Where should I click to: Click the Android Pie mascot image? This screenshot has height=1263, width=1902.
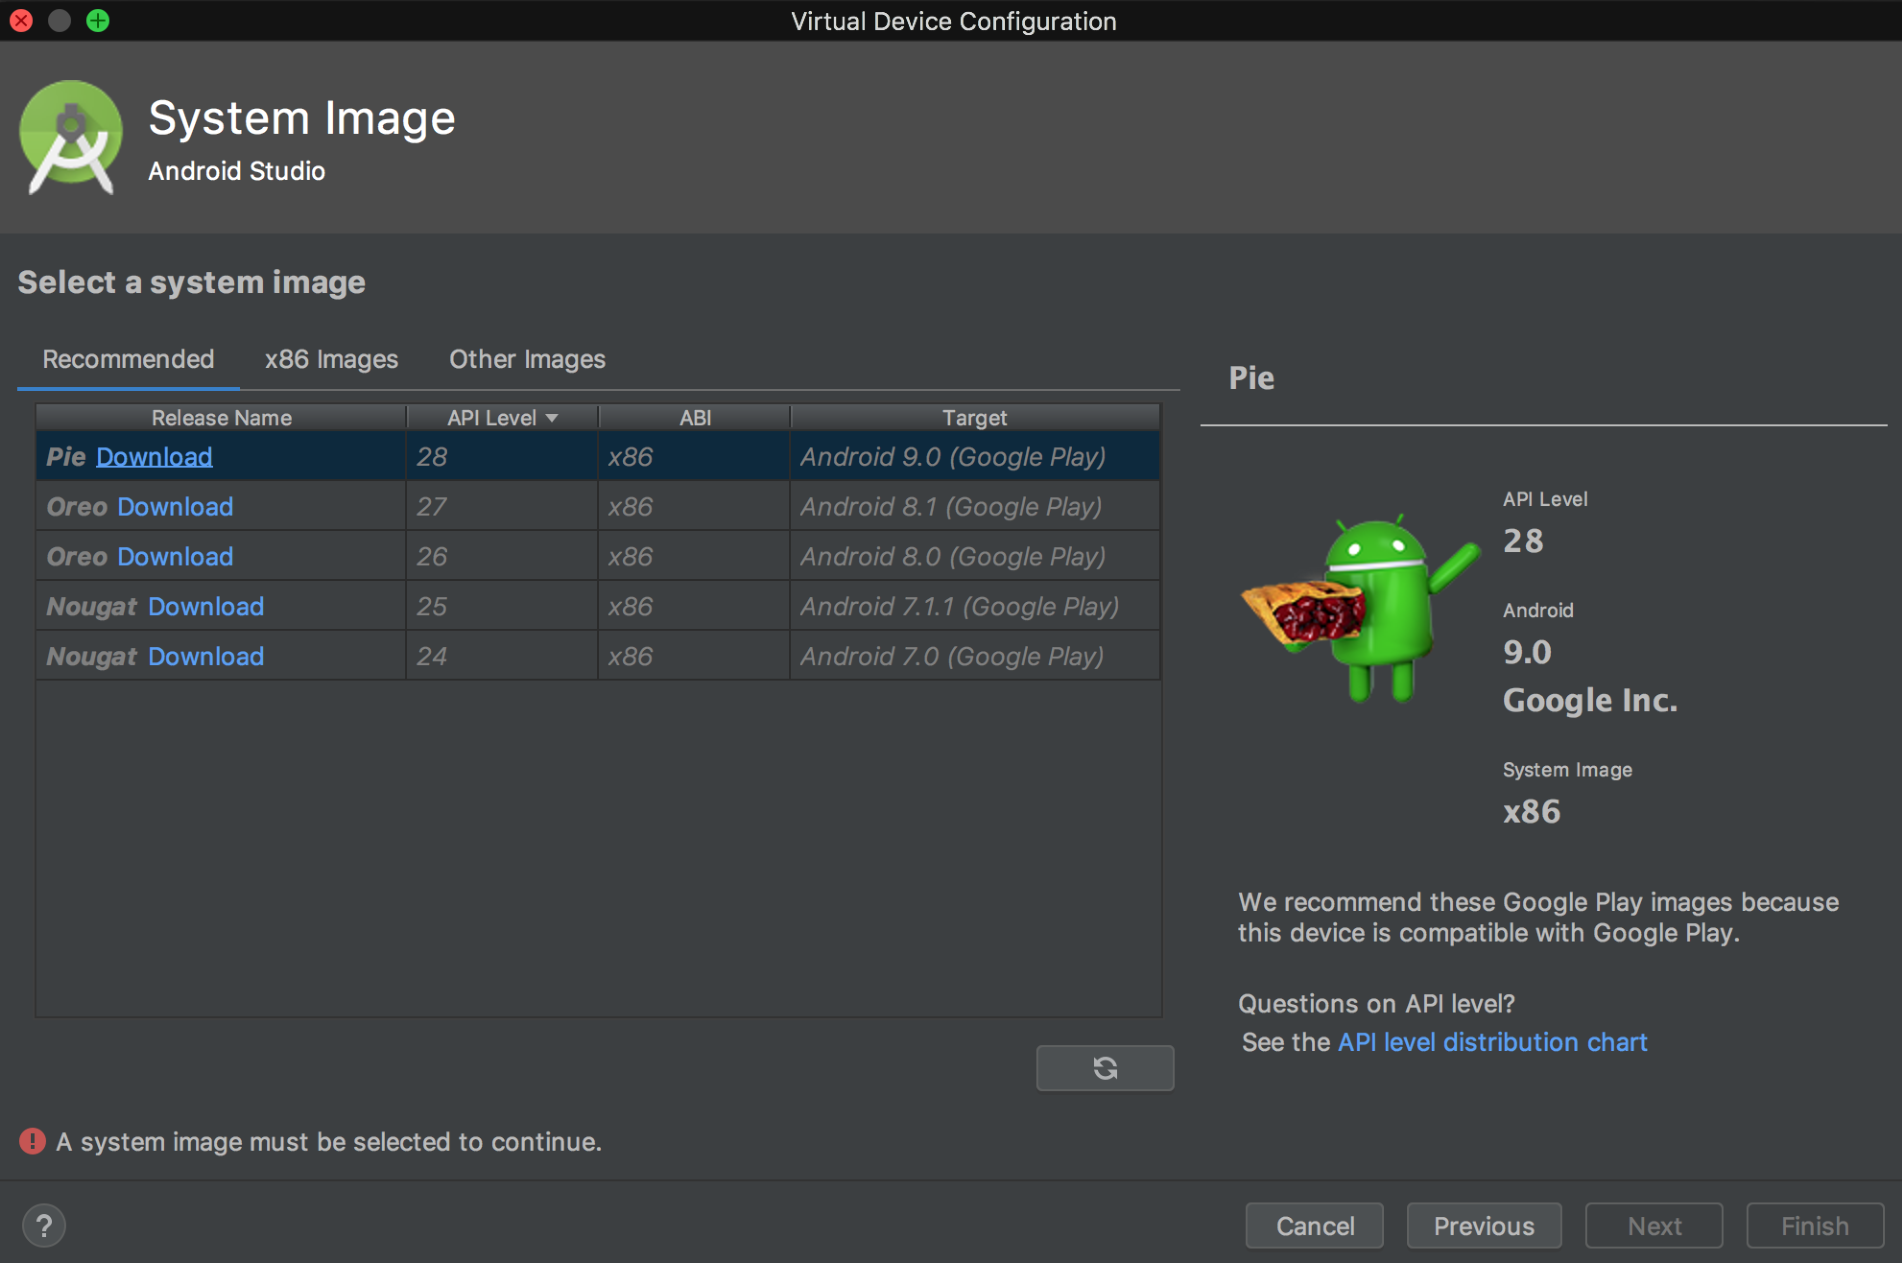pyautogui.click(x=1360, y=609)
